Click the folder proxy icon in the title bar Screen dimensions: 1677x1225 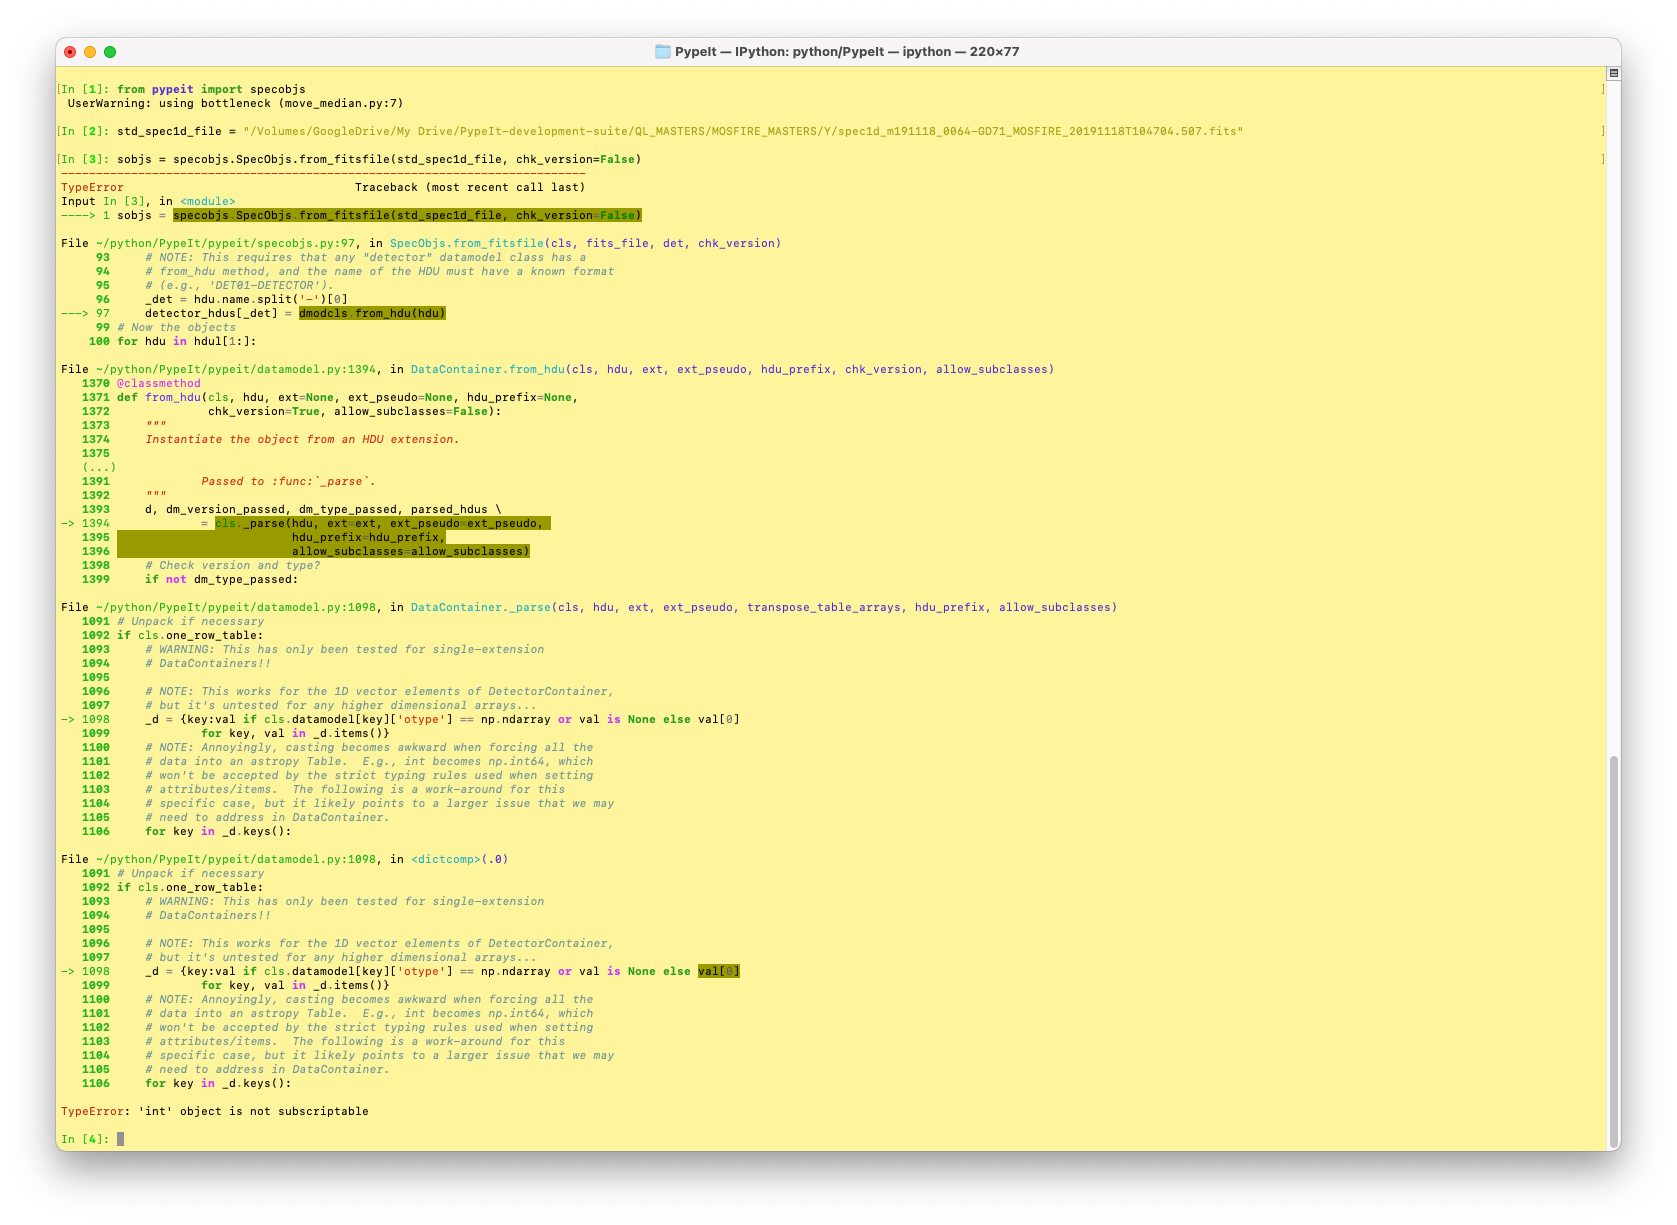click(664, 51)
